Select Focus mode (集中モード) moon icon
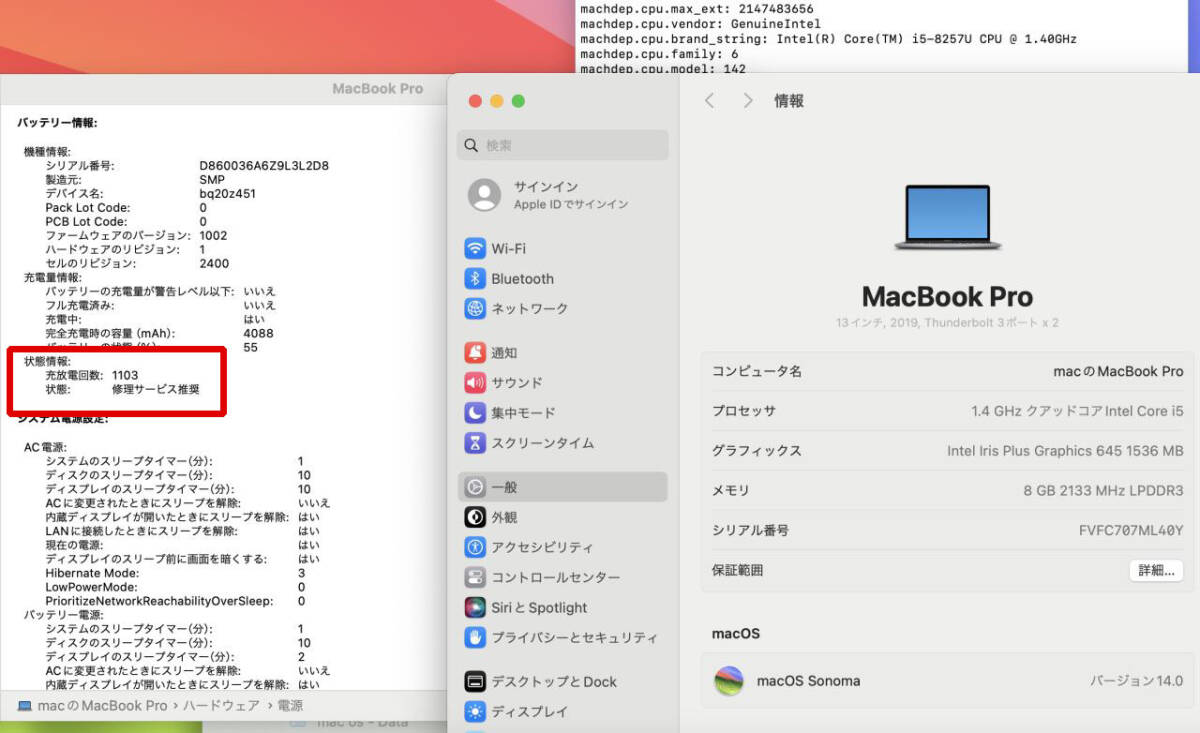 pyautogui.click(x=475, y=412)
